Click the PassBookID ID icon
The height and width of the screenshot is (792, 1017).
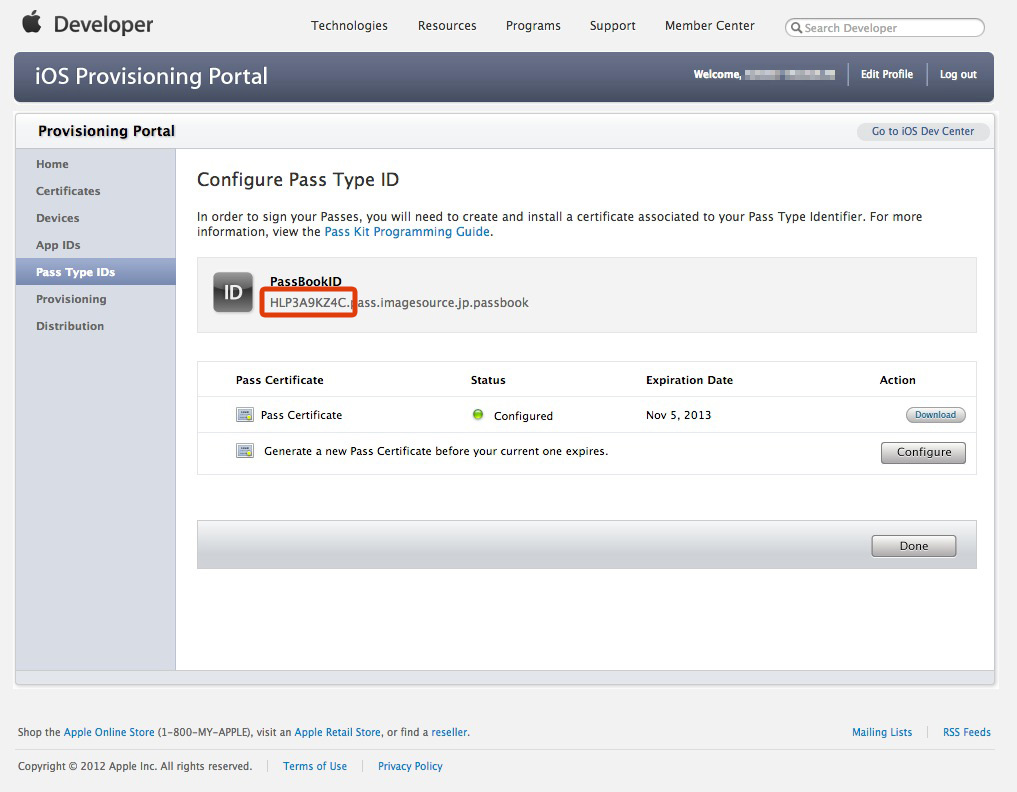233,293
